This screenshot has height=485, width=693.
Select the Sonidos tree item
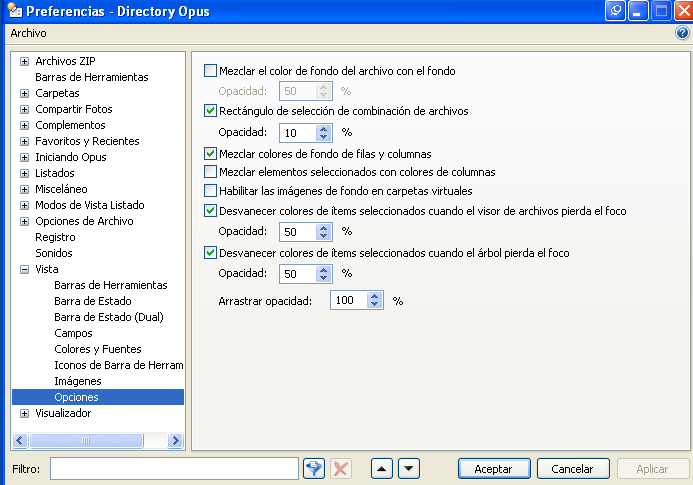[x=53, y=253]
